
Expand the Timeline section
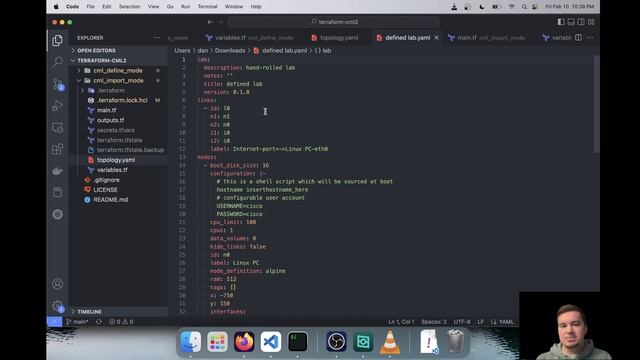pyautogui.click(x=89, y=311)
